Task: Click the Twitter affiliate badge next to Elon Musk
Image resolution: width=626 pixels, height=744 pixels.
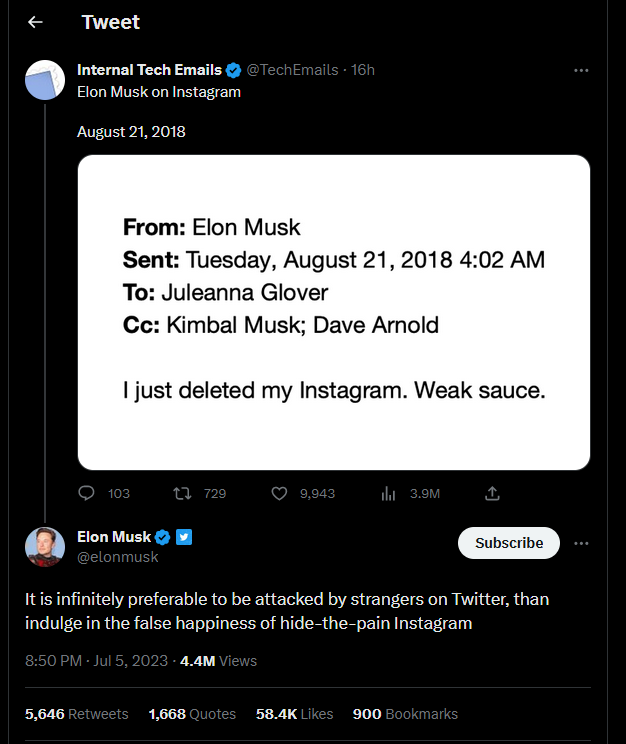Action: point(184,537)
